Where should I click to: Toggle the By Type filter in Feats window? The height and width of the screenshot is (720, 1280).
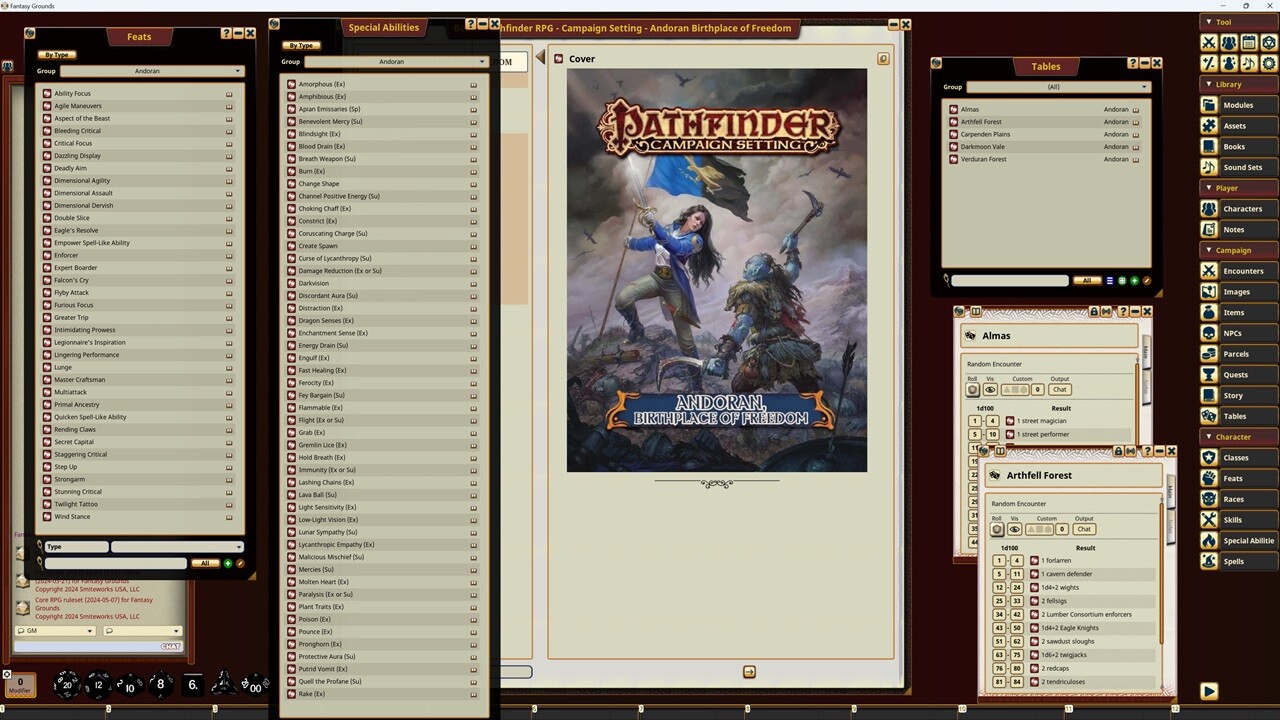56,54
